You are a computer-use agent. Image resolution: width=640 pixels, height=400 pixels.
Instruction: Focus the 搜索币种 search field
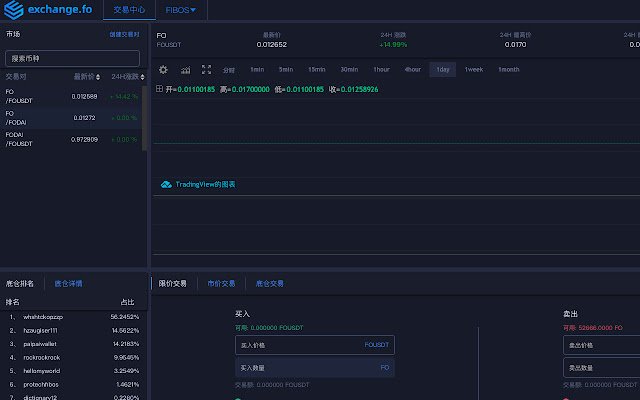coord(72,58)
